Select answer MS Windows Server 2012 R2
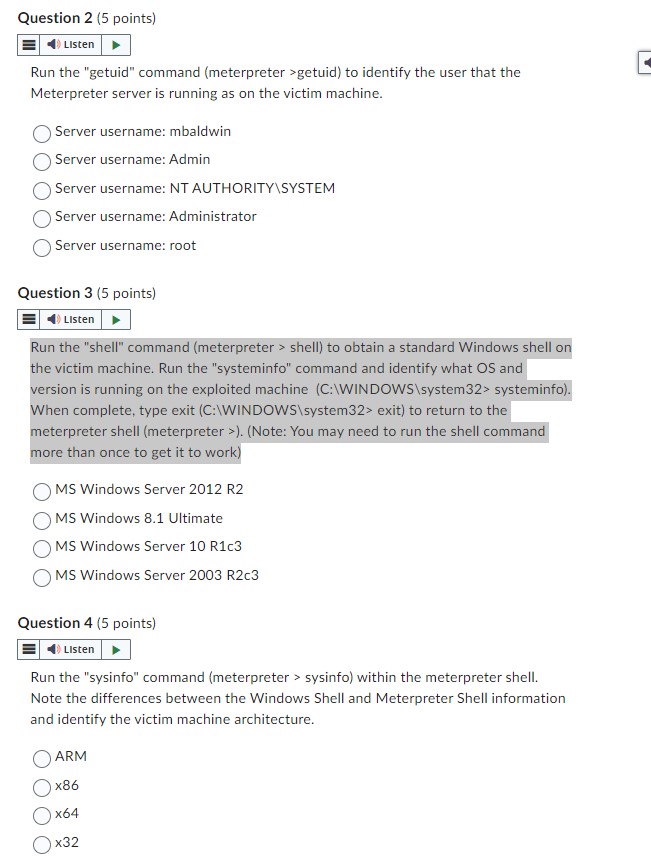Image resolution: width=651 pixels, height=862 pixels. (42, 491)
